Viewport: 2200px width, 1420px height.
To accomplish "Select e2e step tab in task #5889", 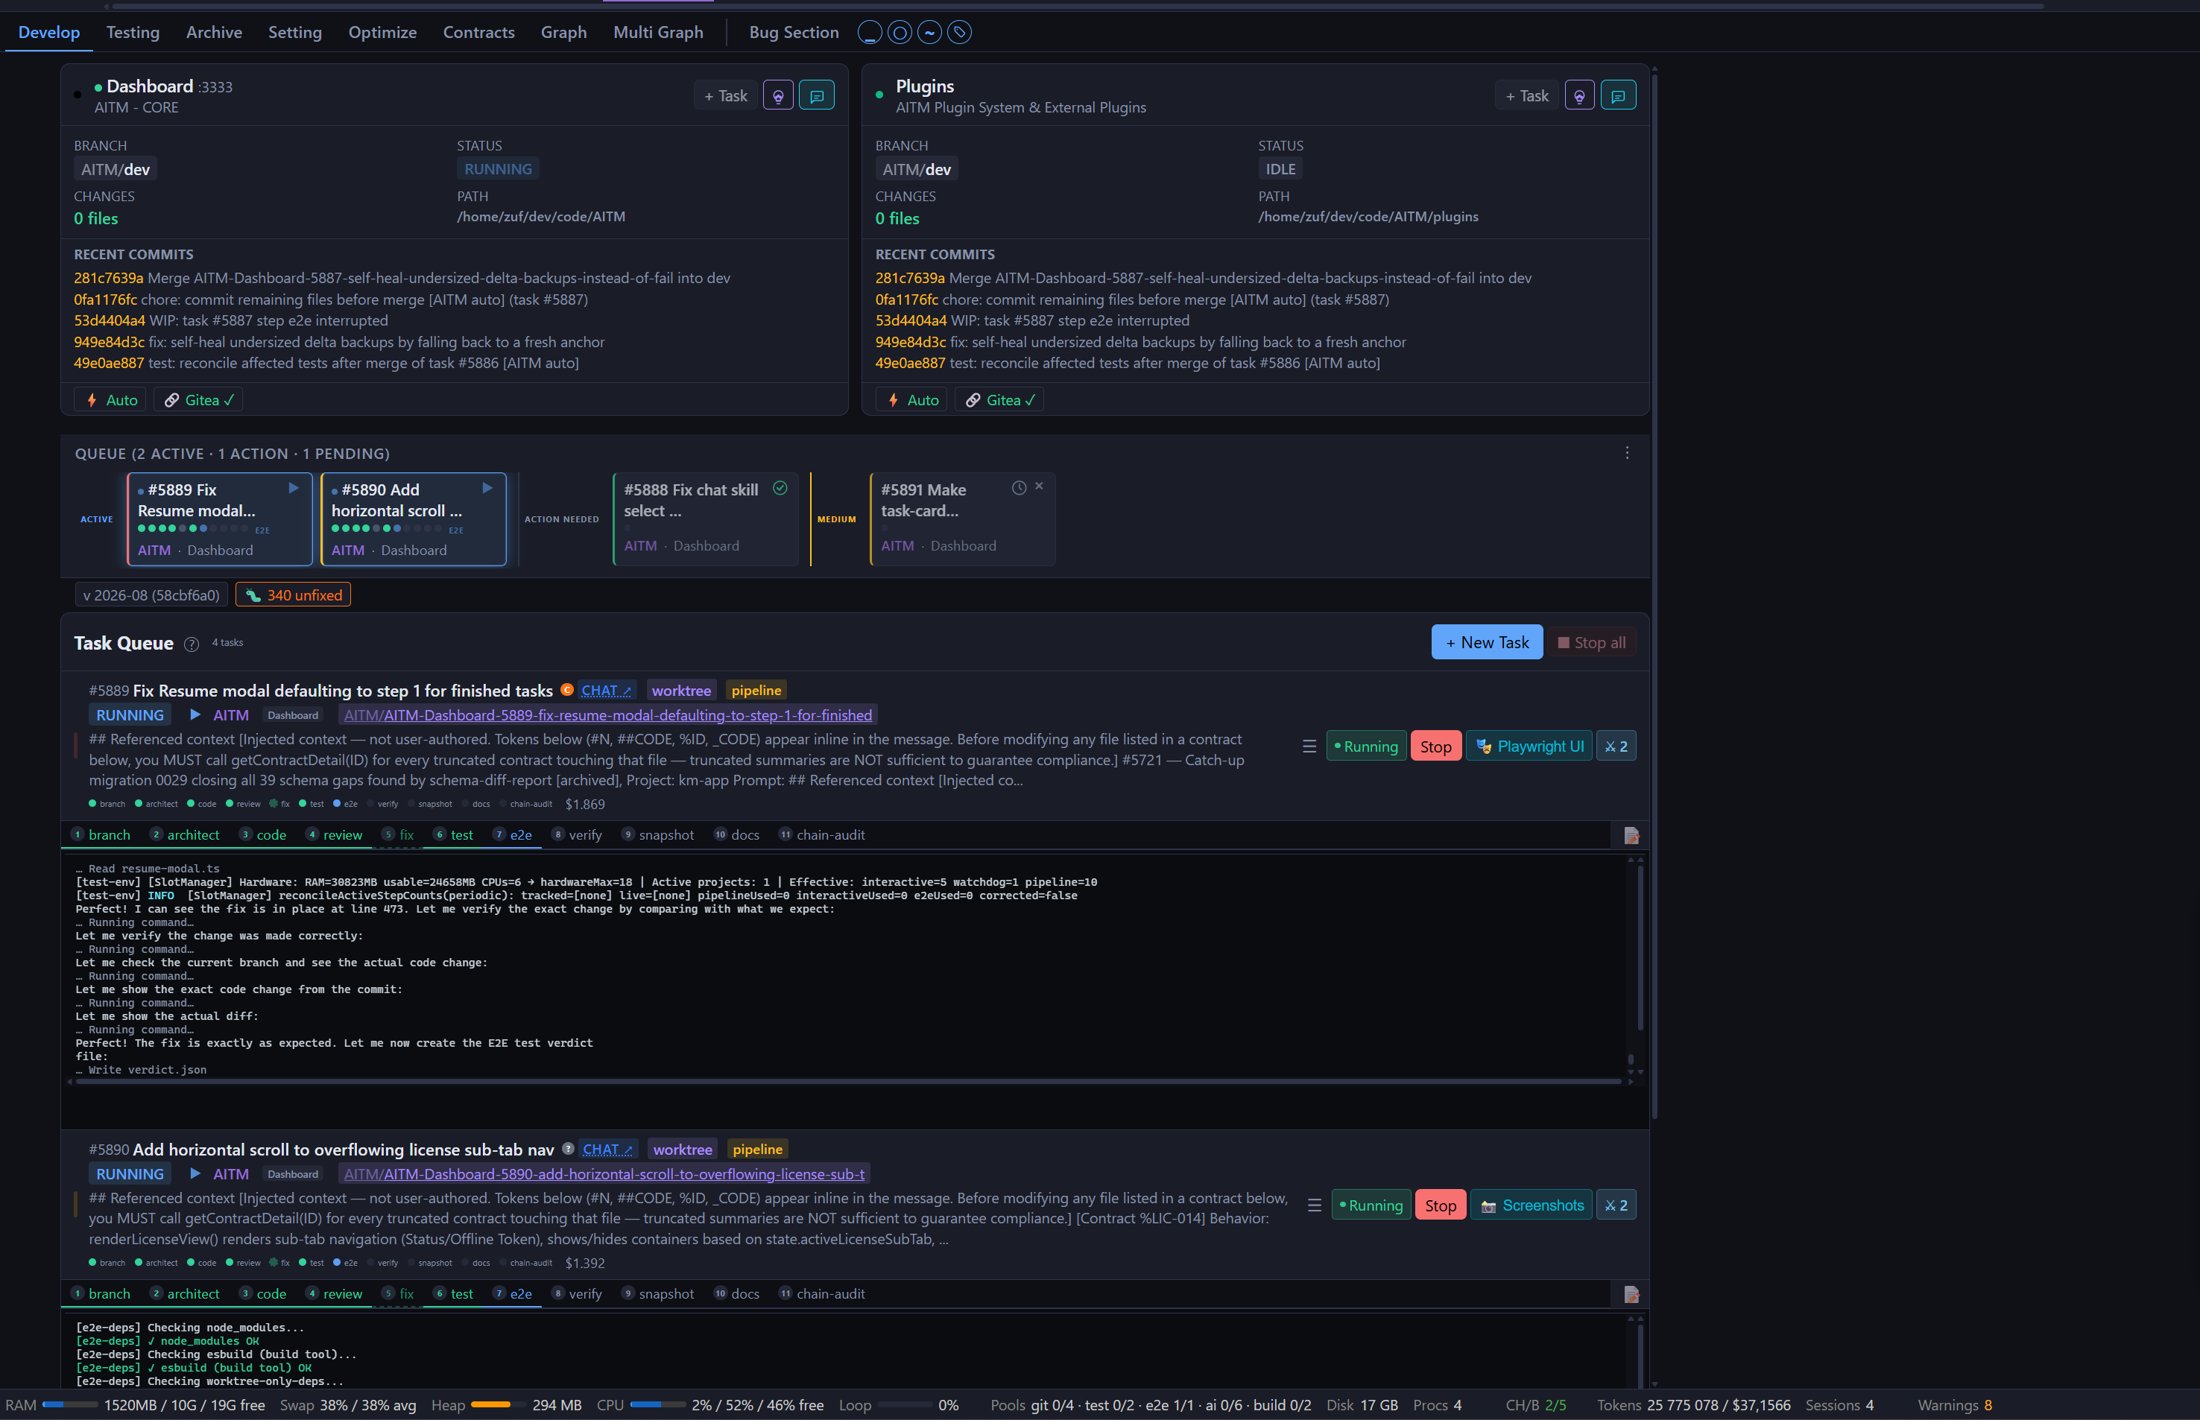I will point(513,835).
